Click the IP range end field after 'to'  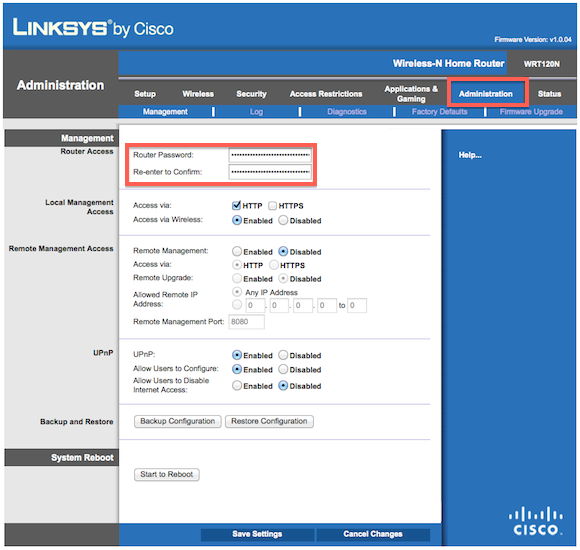(x=357, y=306)
